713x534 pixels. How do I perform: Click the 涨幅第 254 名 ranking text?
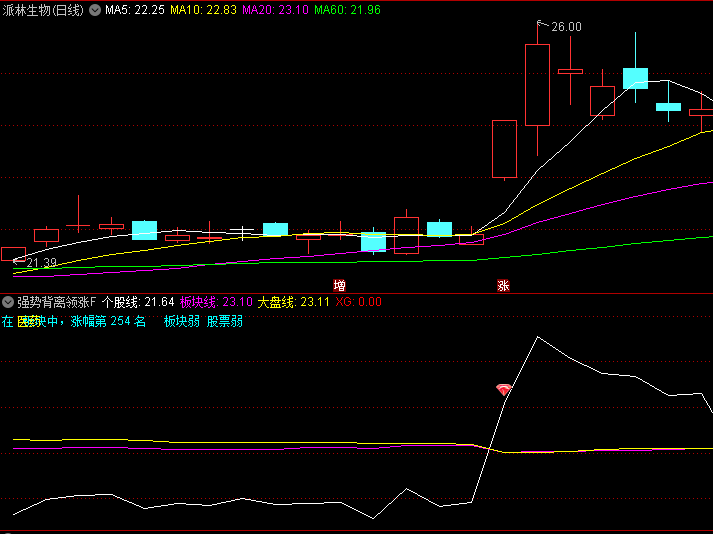[x=108, y=322]
